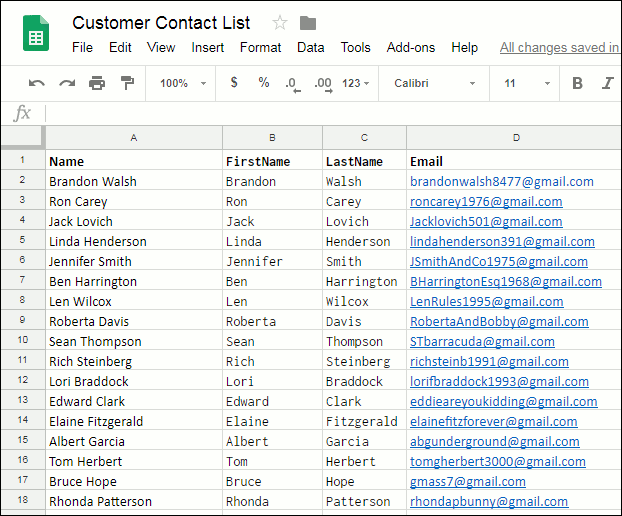Image resolution: width=622 pixels, height=516 pixels.
Task: Open the Format menu
Action: (260, 47)
